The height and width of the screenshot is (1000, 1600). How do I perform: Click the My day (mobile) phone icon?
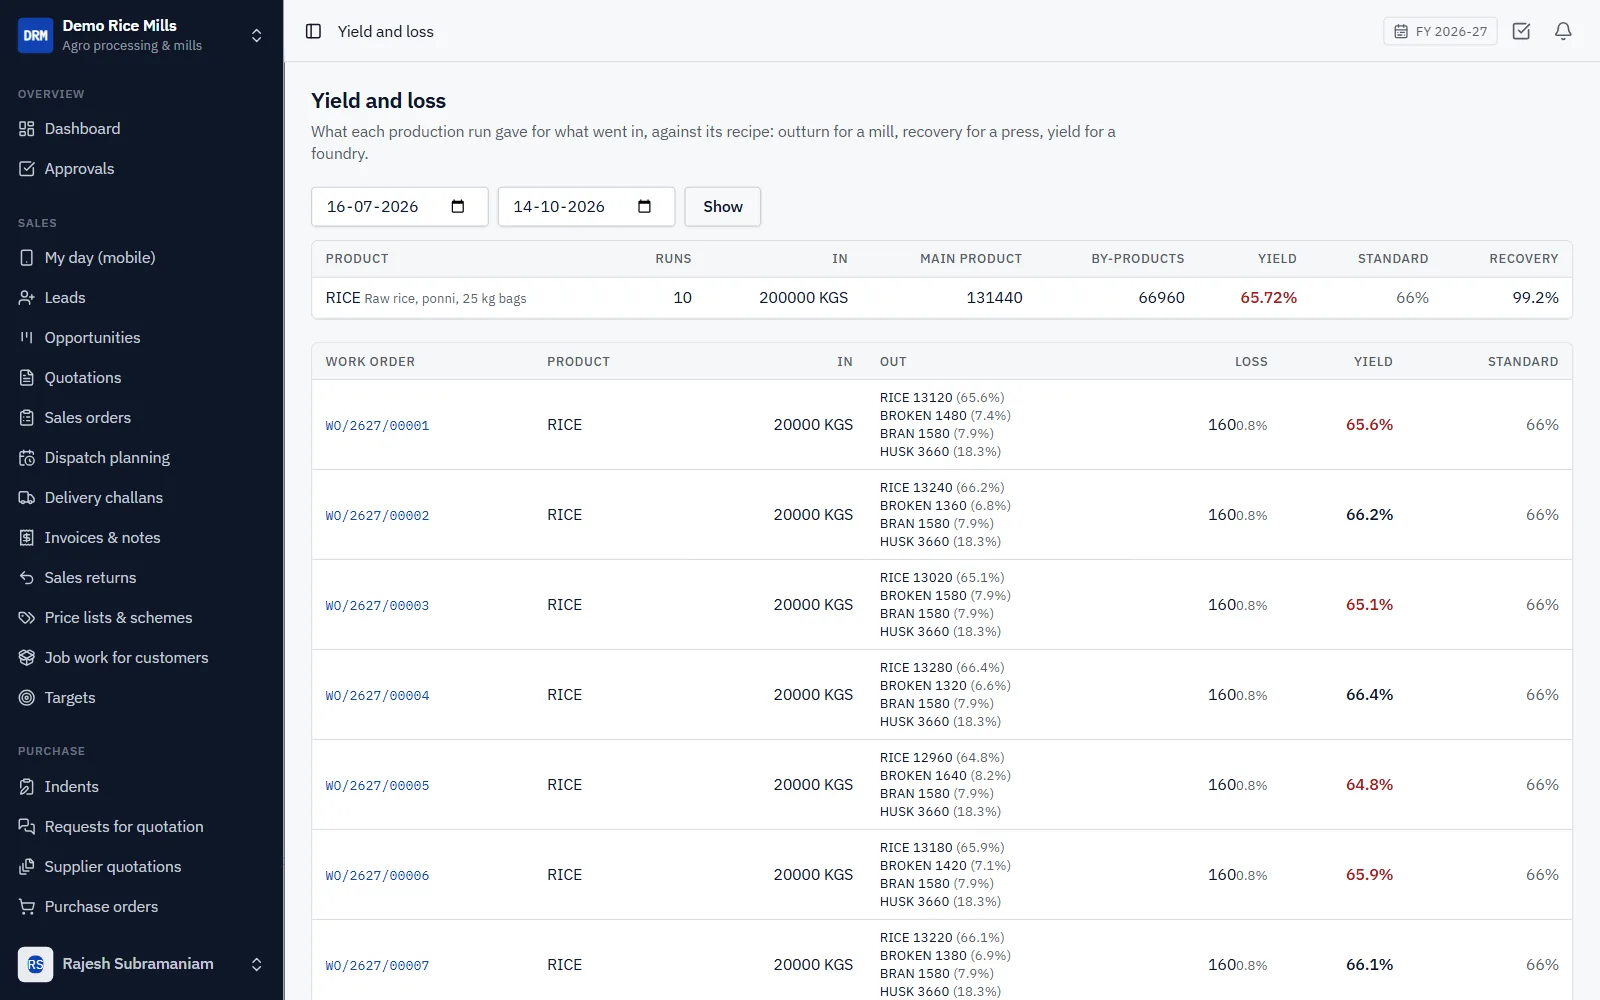[x=27, y=258]
